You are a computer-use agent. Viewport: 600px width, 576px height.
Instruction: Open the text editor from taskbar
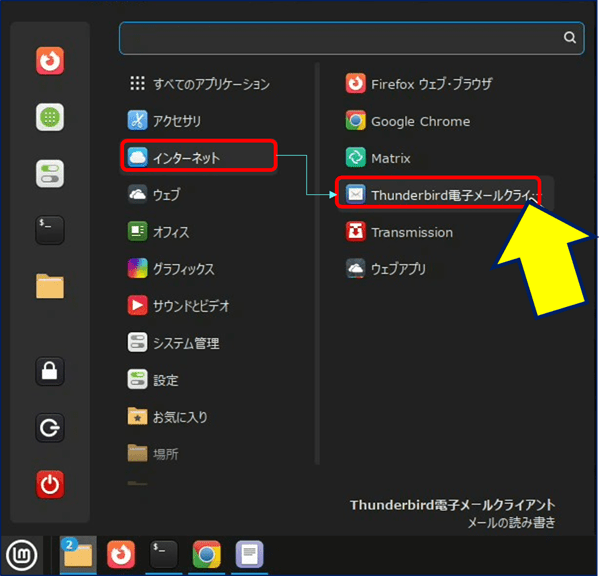click(249, 555)
